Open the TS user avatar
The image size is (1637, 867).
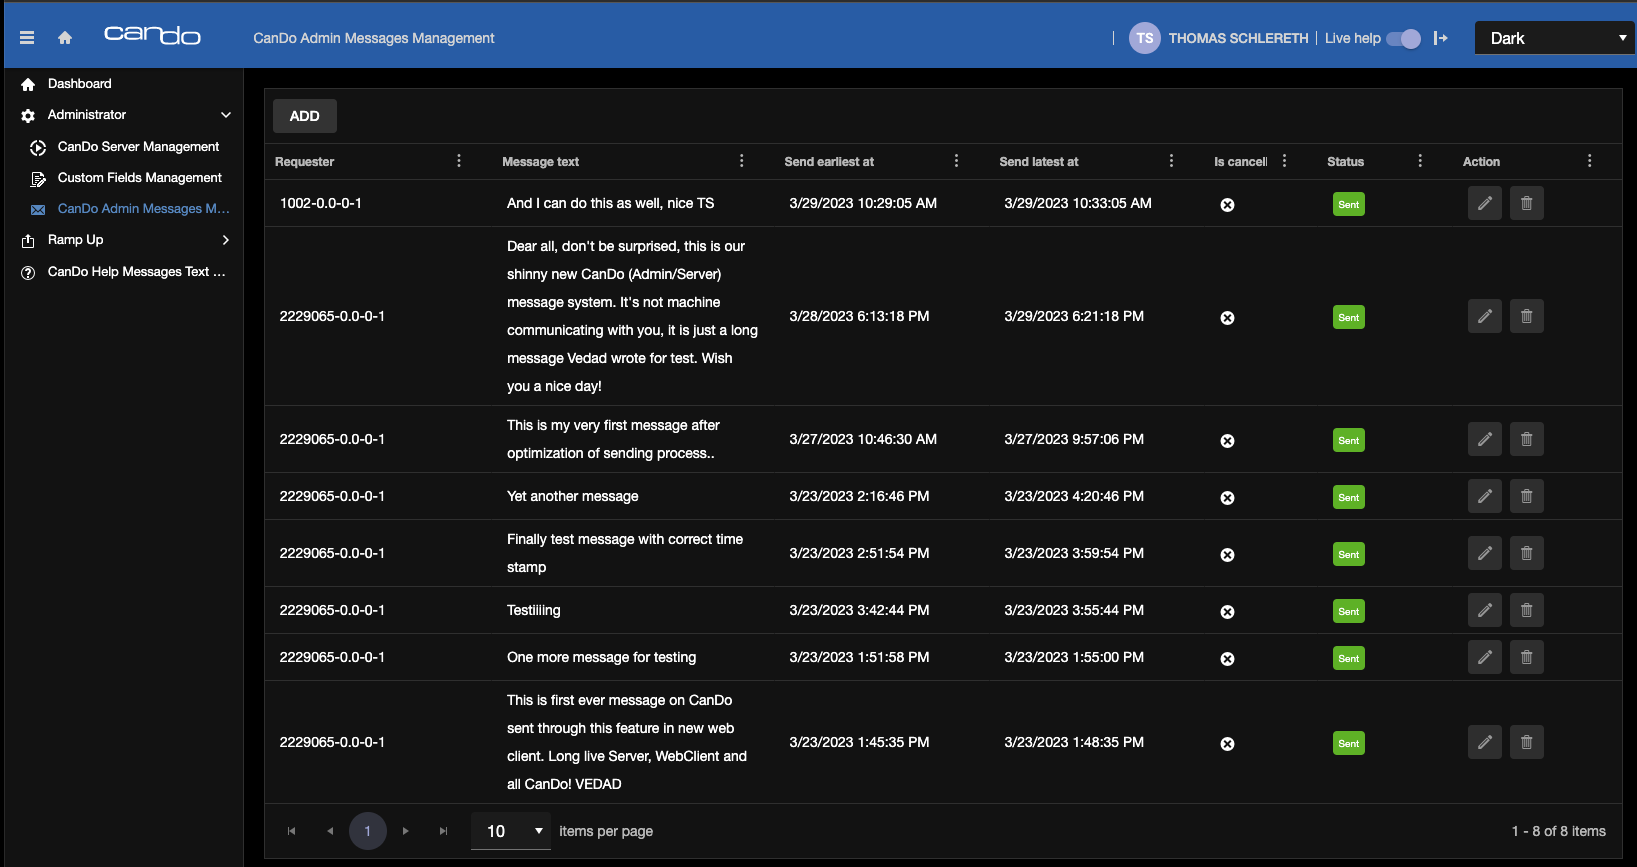pyautogui.click(x=1145, y=38)
